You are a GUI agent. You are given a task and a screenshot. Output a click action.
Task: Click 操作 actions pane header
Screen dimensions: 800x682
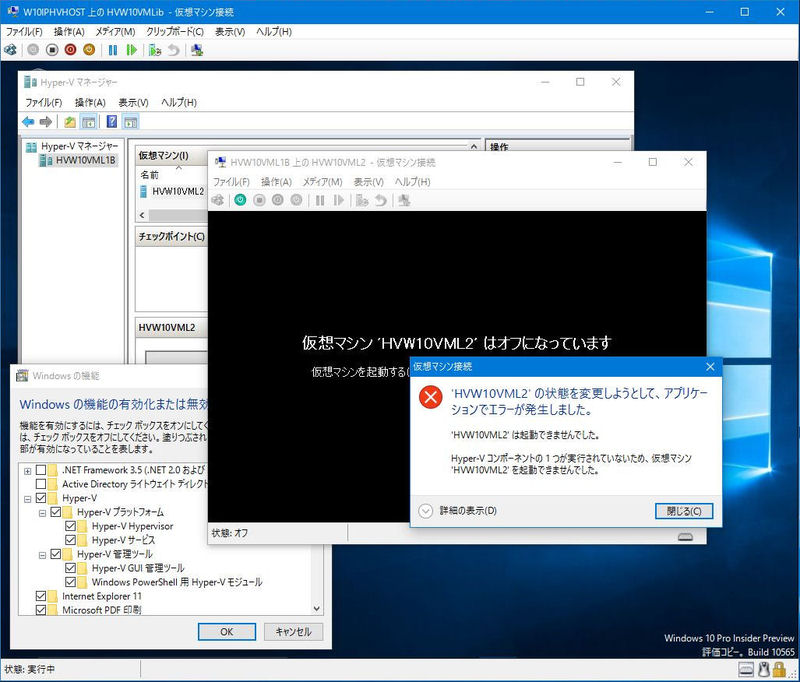[x=499, y=147]
